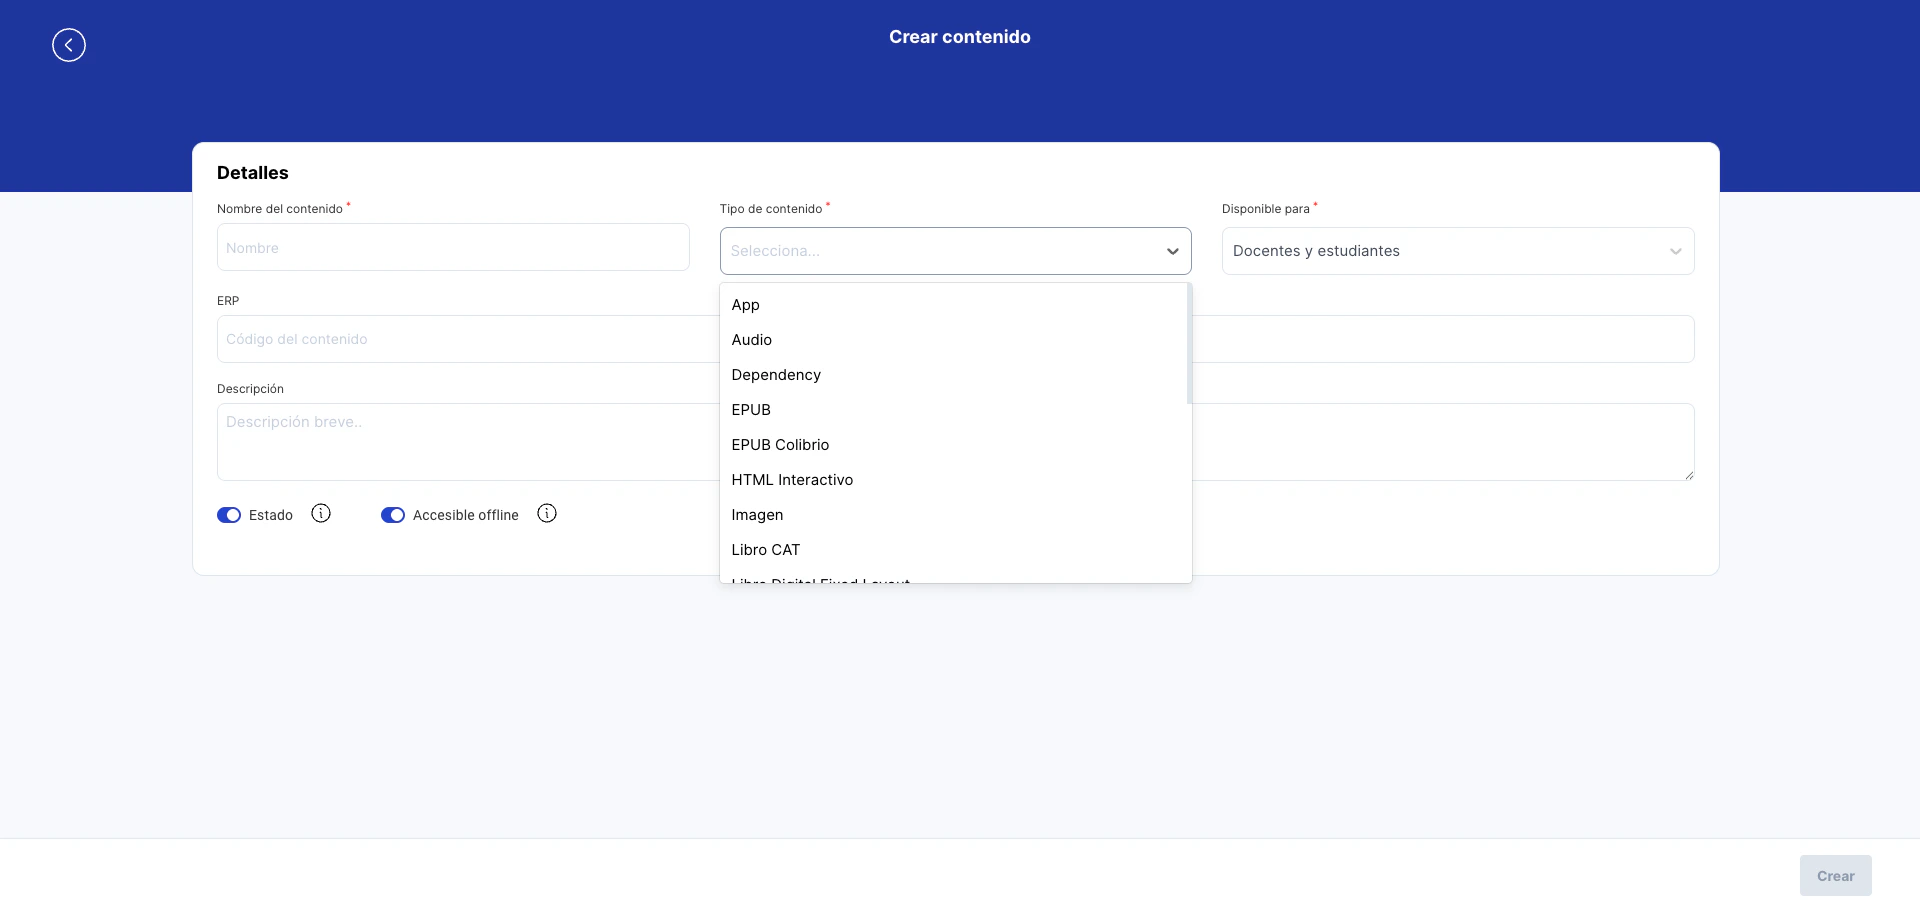Image resolution: width=1920 pixels, height=911 pixels.
Task: Click into the Nombre input field
Action: (453, 247)
